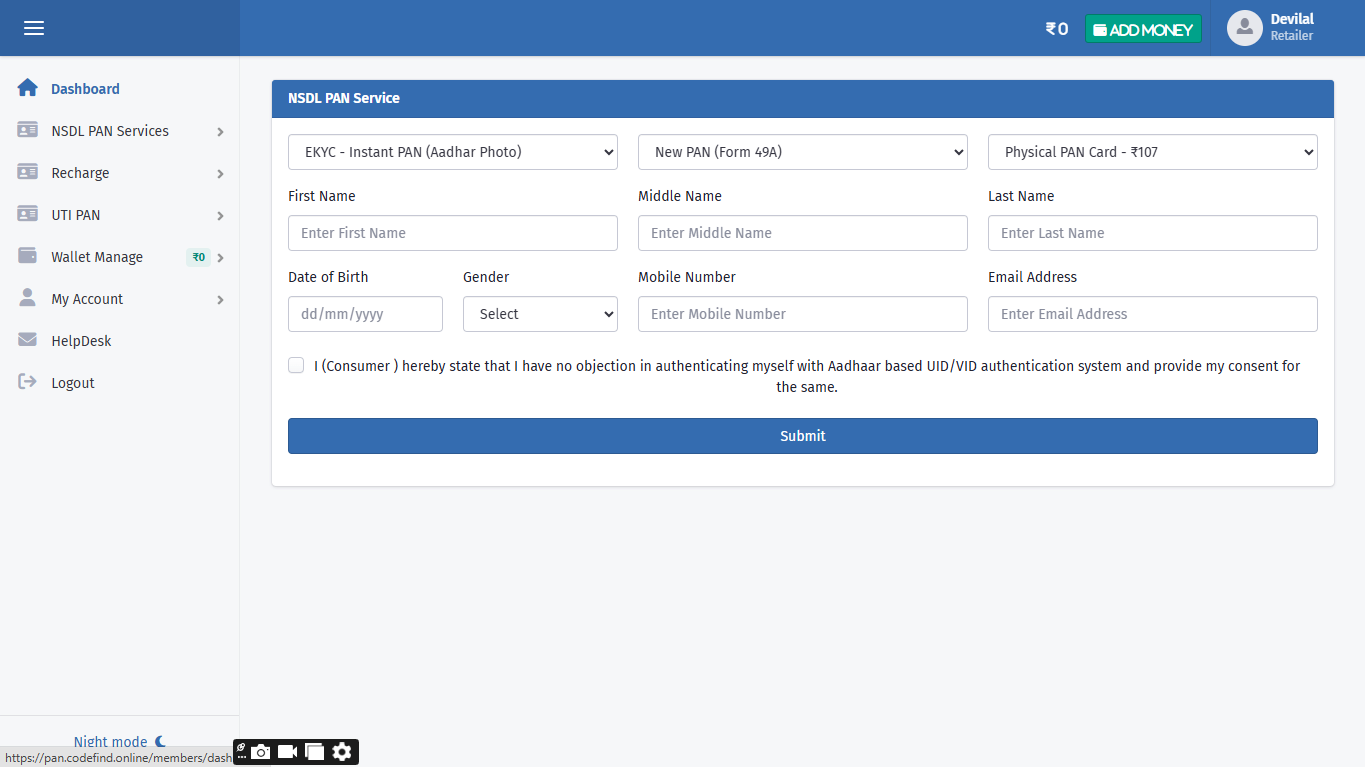This screenshot has width=1365, height=767.
Task: Open NSDL PAN Services menu item
Action: [110, 131]
